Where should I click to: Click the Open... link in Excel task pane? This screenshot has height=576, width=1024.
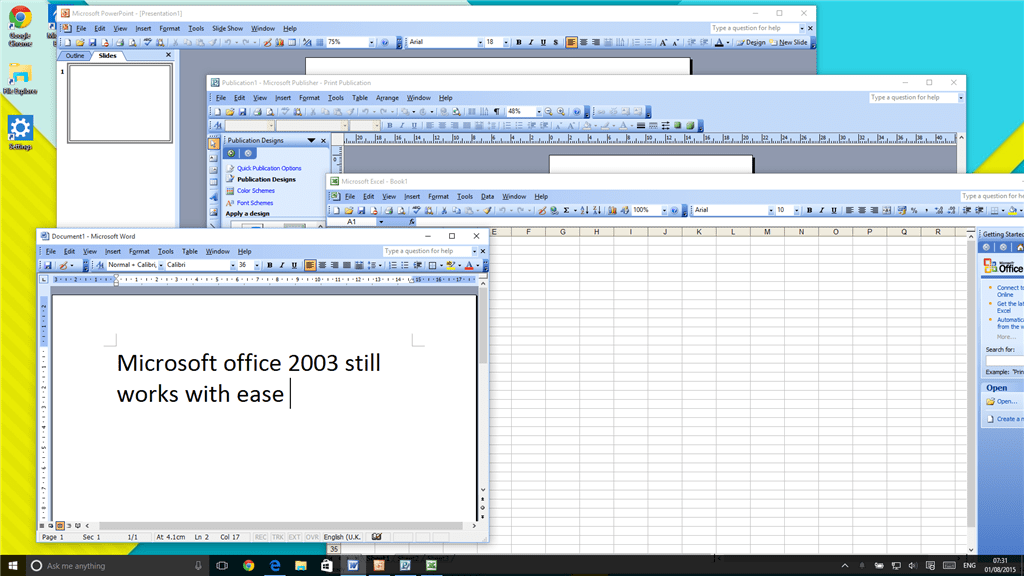point(1006,402)
